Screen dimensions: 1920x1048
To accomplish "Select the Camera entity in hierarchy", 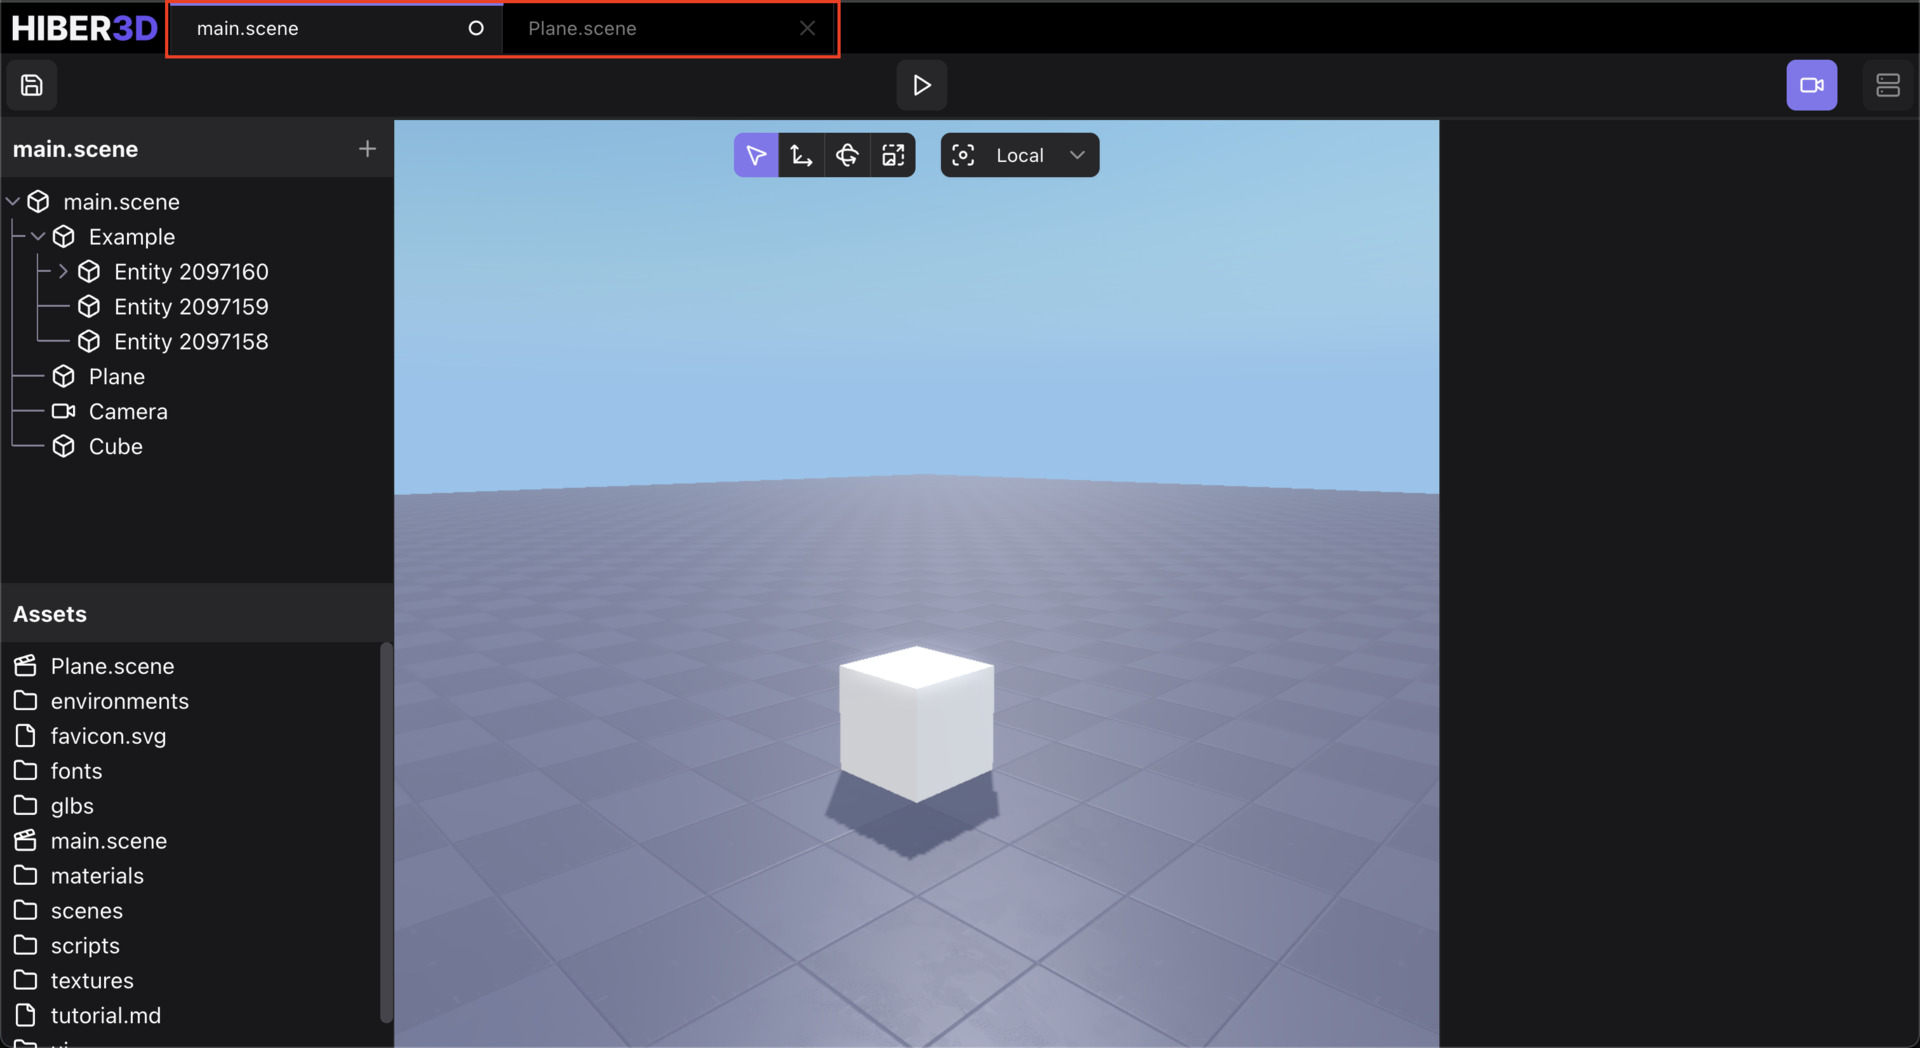I will (128, 412).
